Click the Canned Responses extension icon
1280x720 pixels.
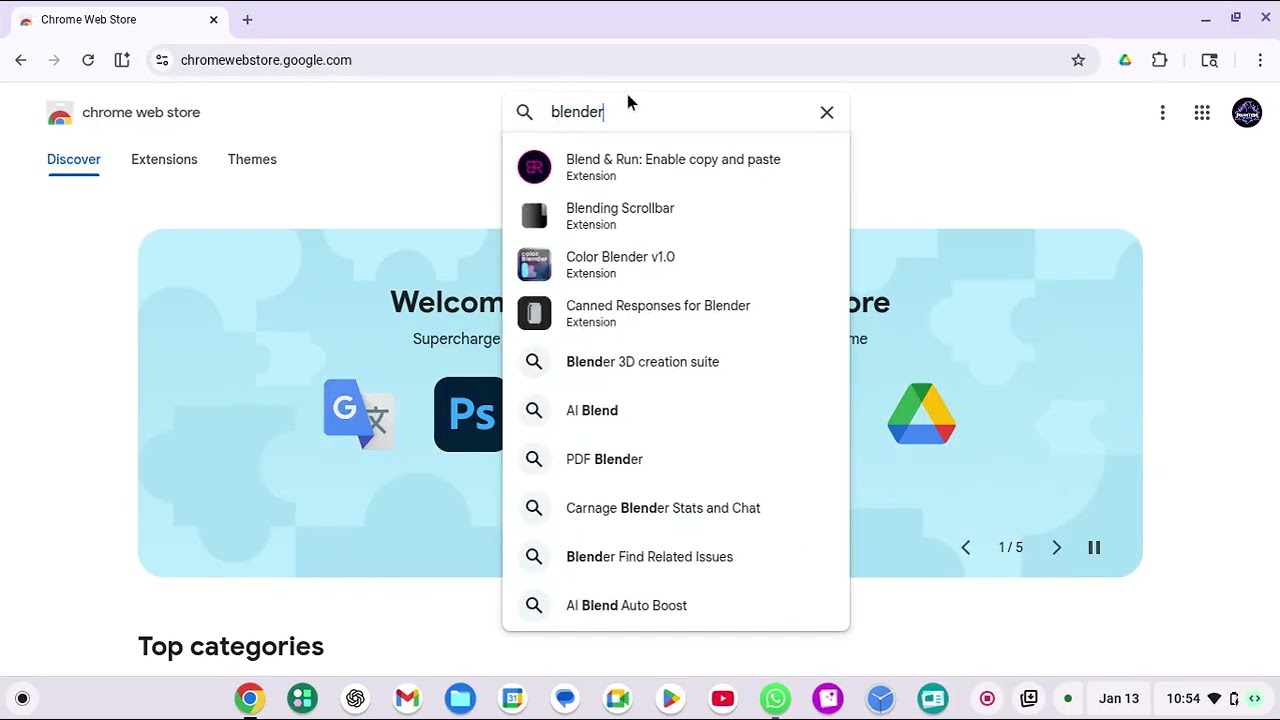534,313
